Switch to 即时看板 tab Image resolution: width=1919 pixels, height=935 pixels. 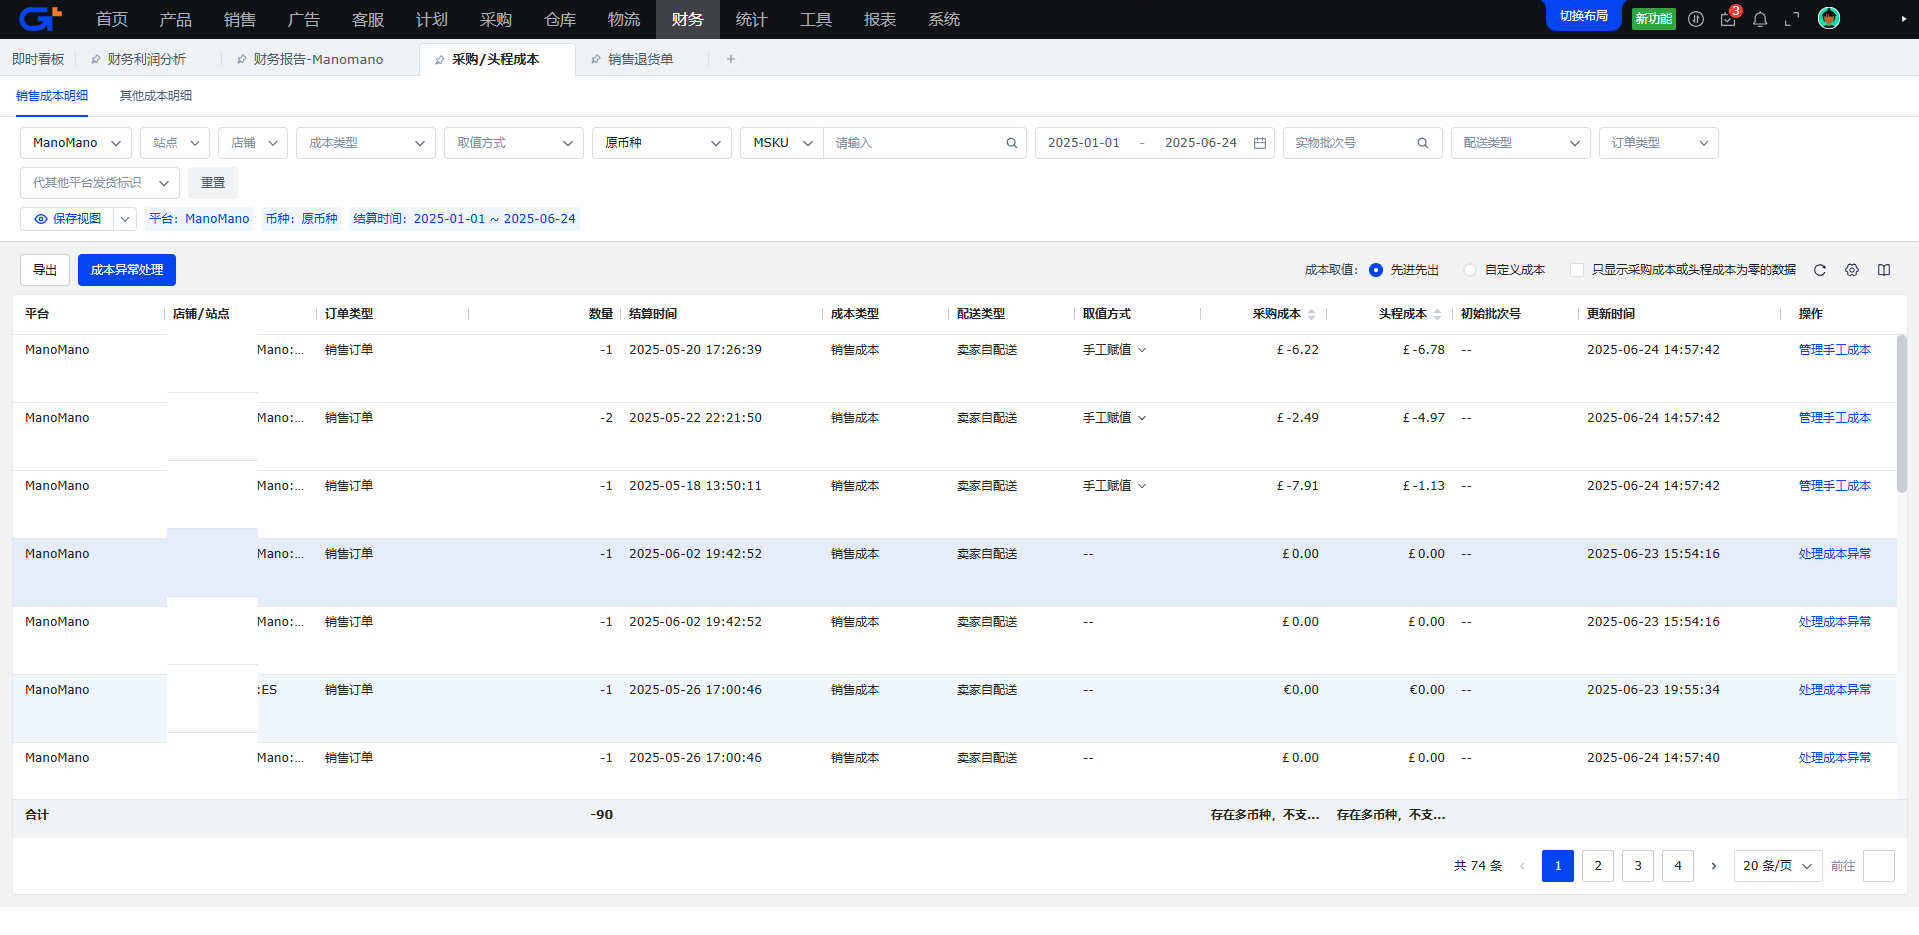(x=38, y=60)
